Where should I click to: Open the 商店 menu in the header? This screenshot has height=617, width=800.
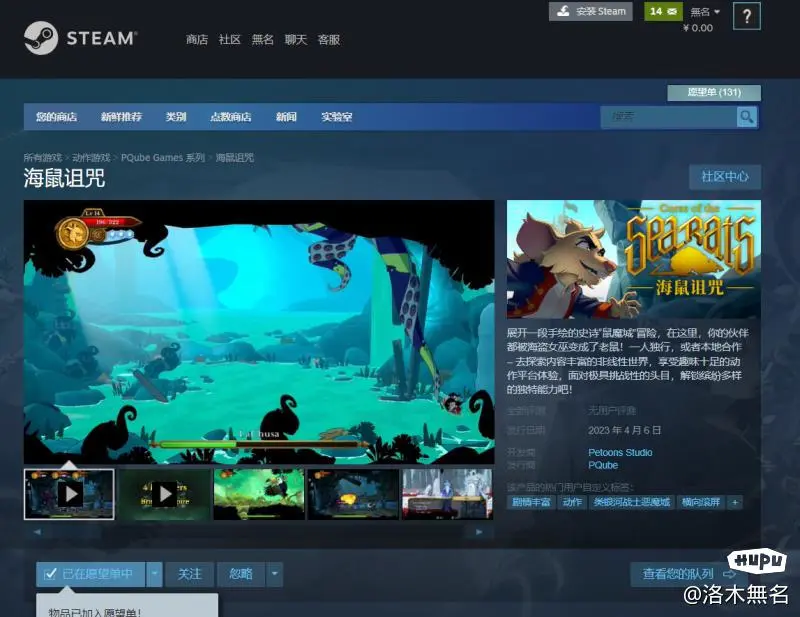click(197, 39)
